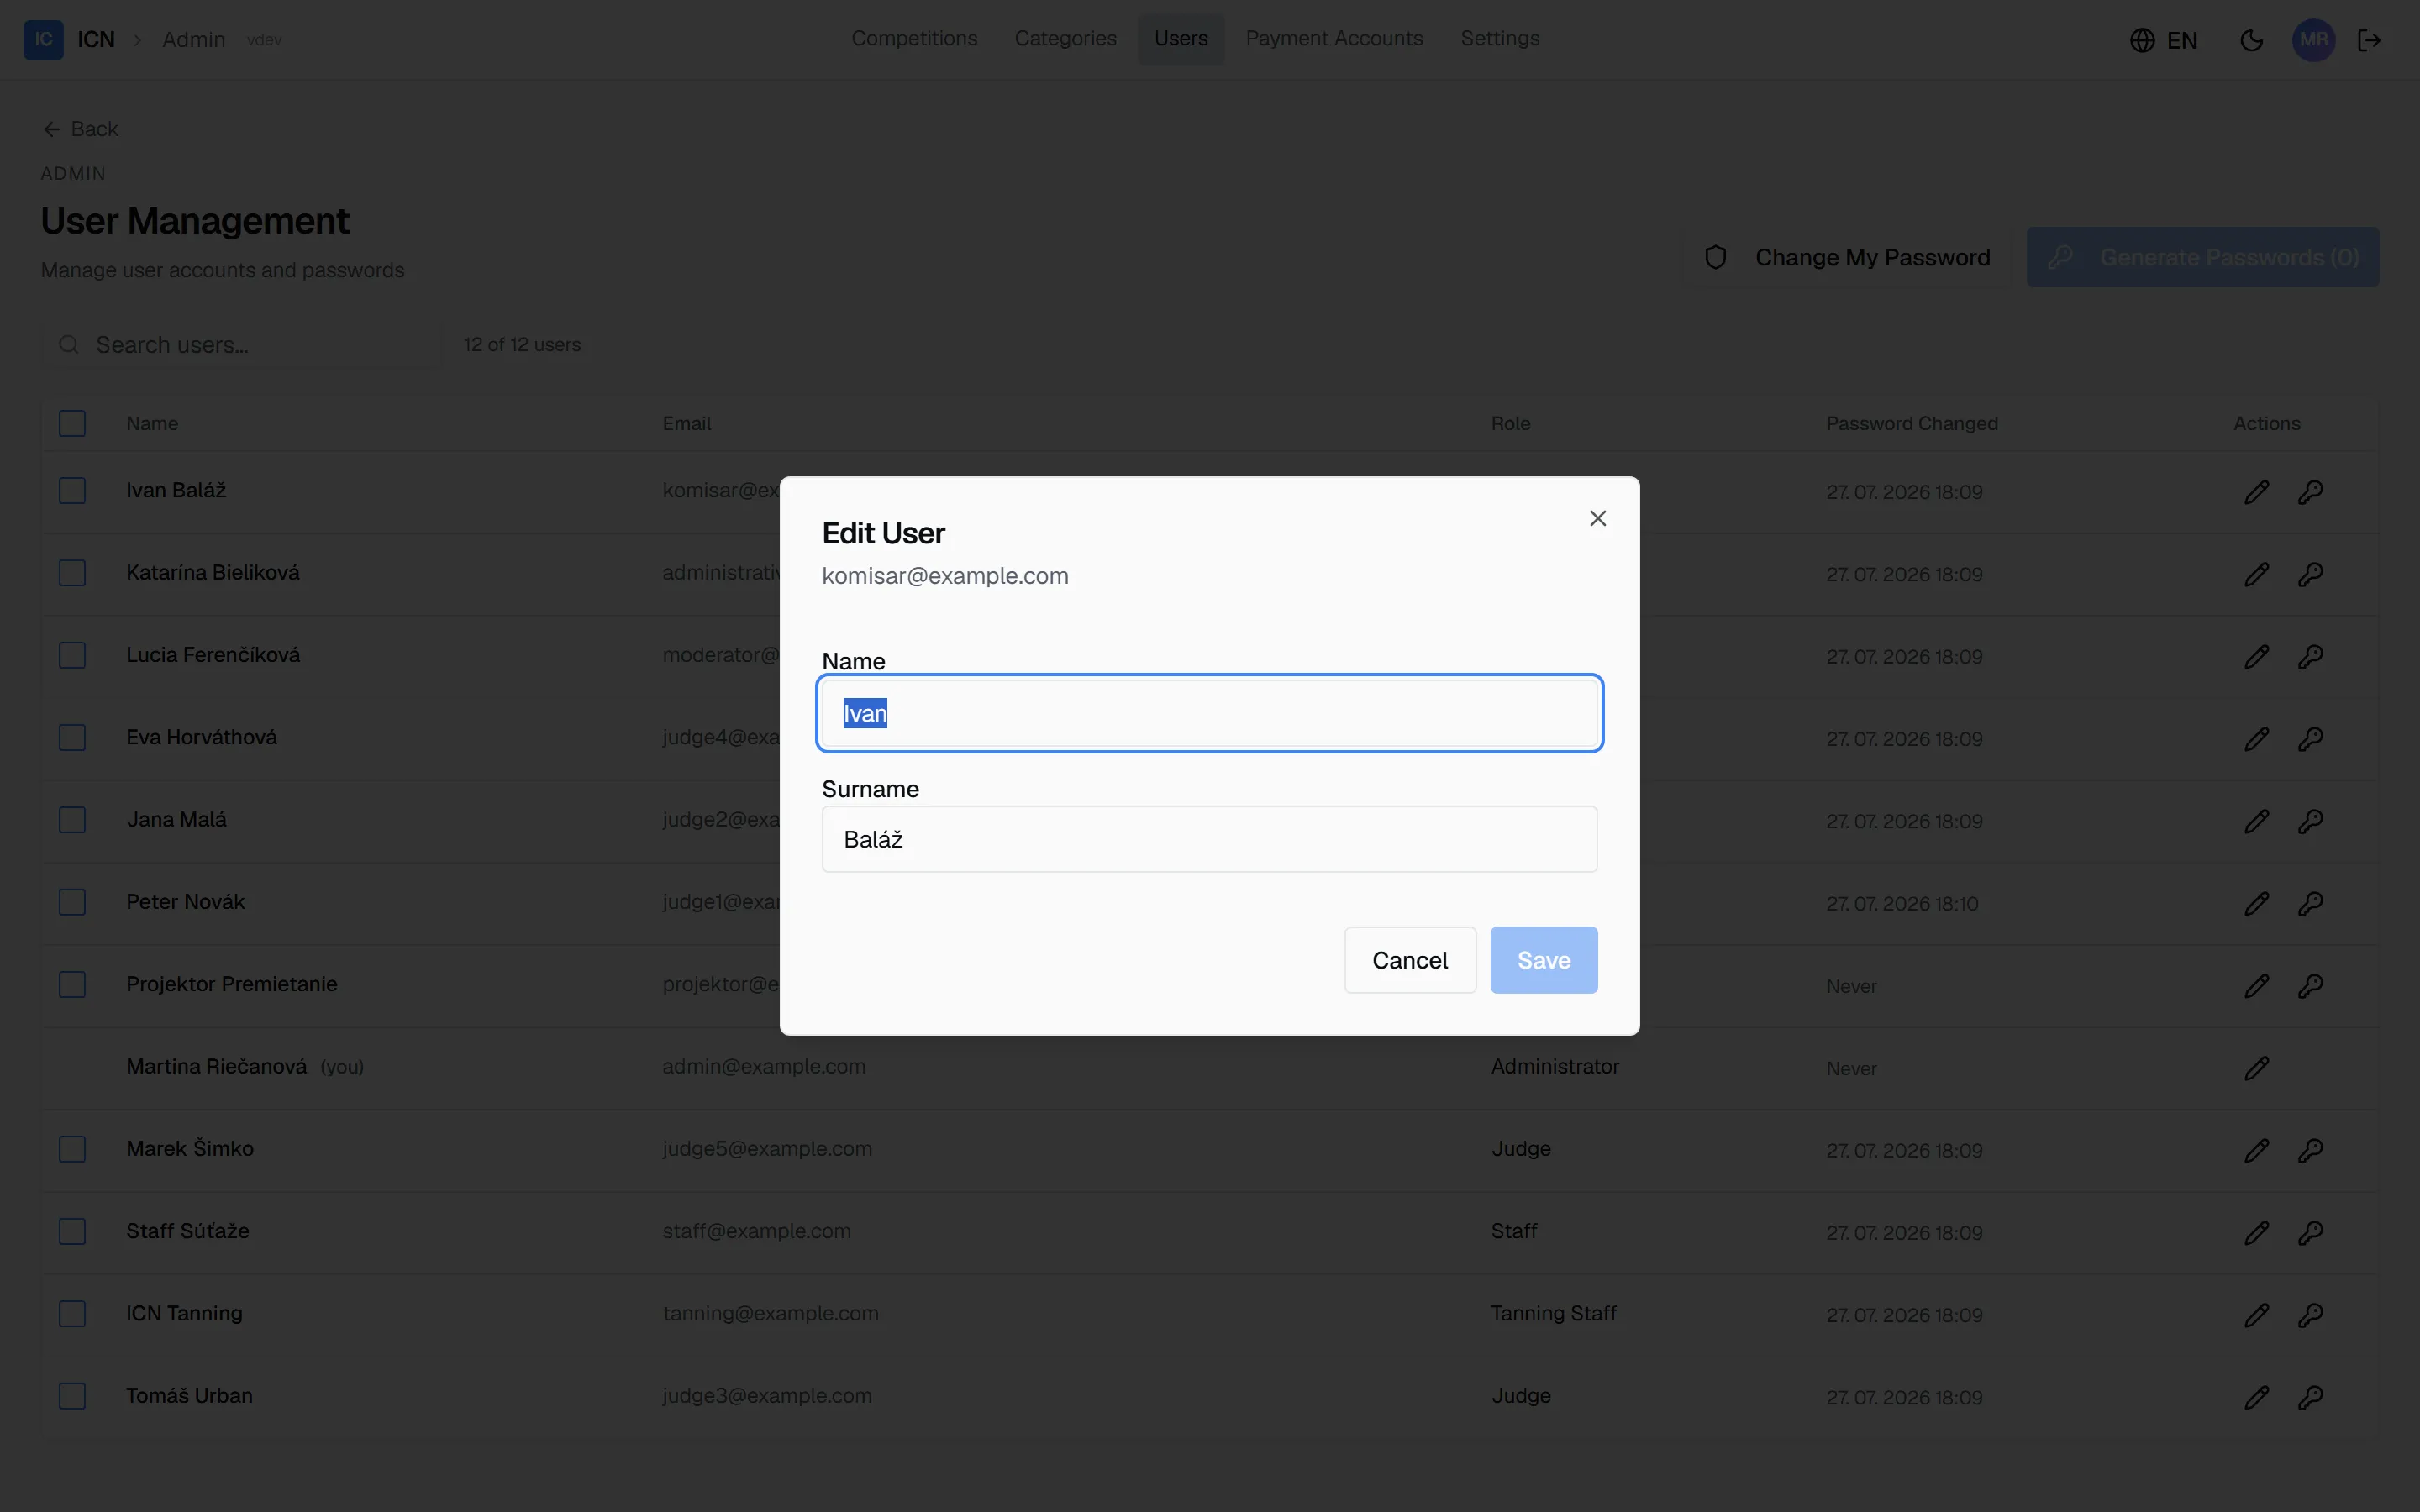Check the Jana Malá row checkbox

72,820
